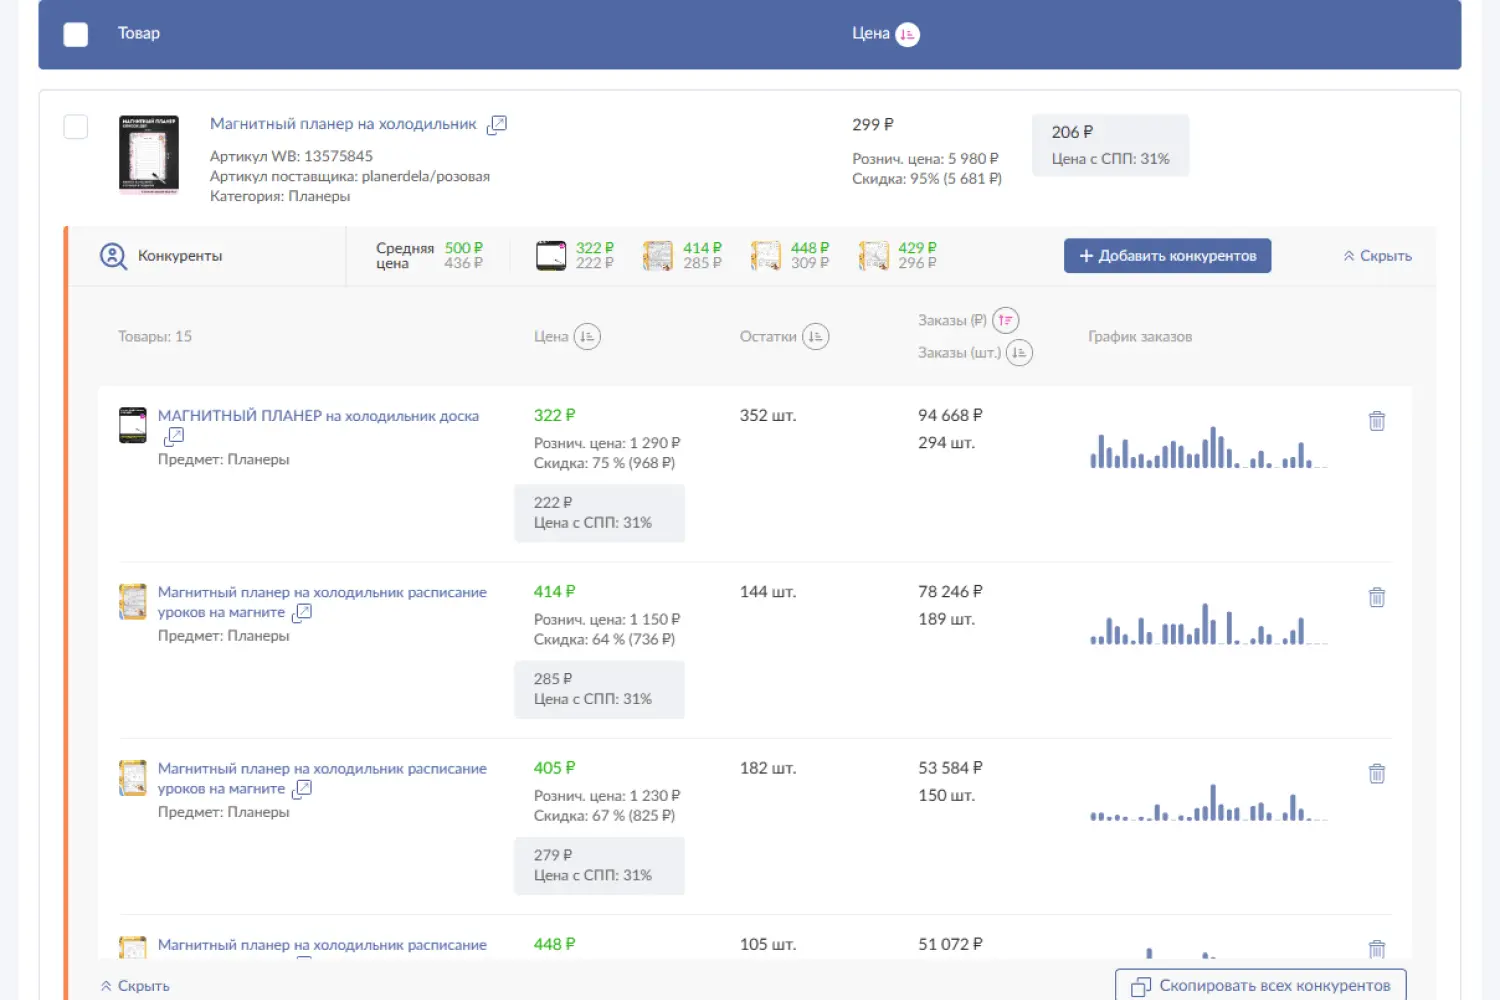Click Скидка: 95% (5 681 ₽) text
The image size is (1500, 1000).
tap(927, 179)
